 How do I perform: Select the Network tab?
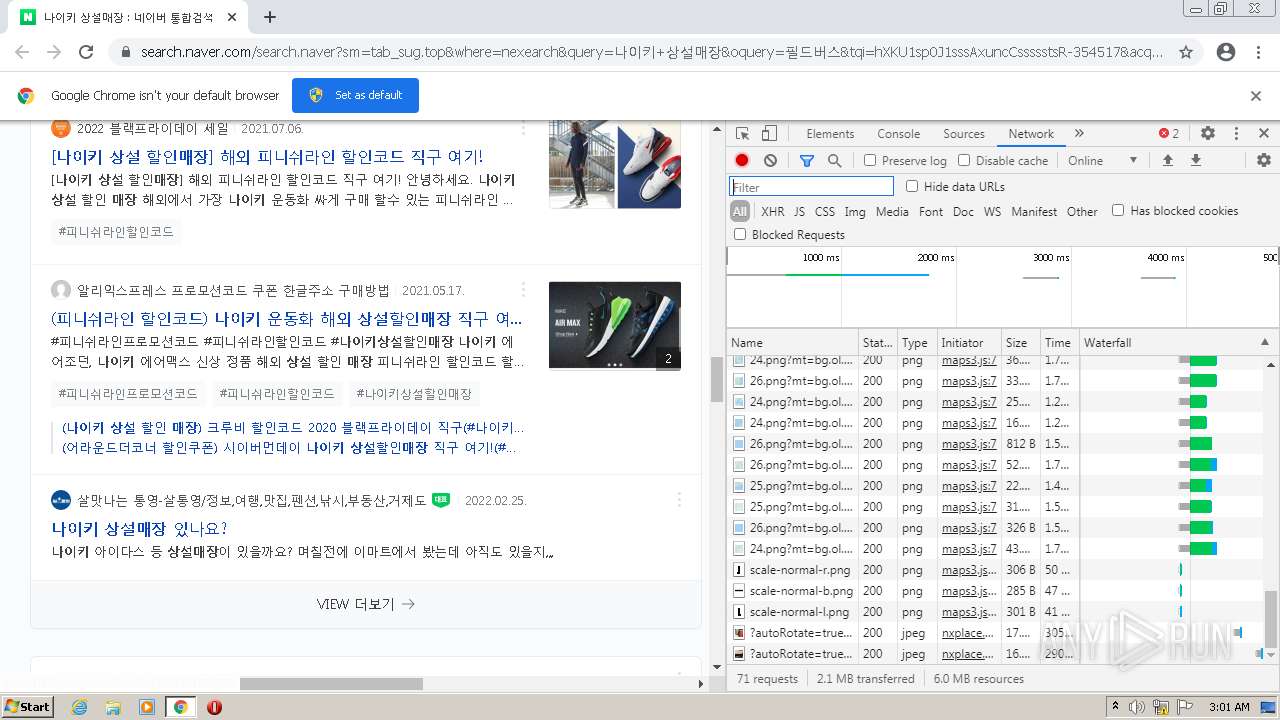1031,134
